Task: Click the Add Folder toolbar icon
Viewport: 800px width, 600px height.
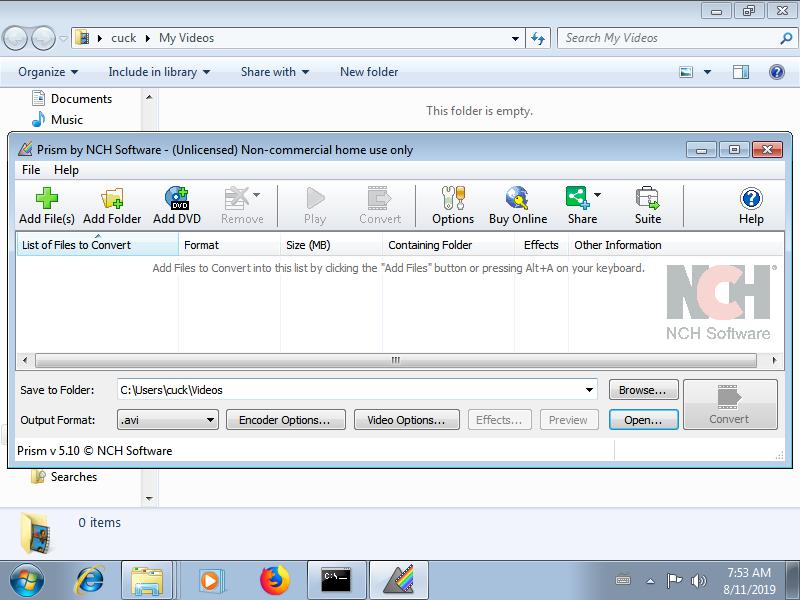Action: [112, 205]
